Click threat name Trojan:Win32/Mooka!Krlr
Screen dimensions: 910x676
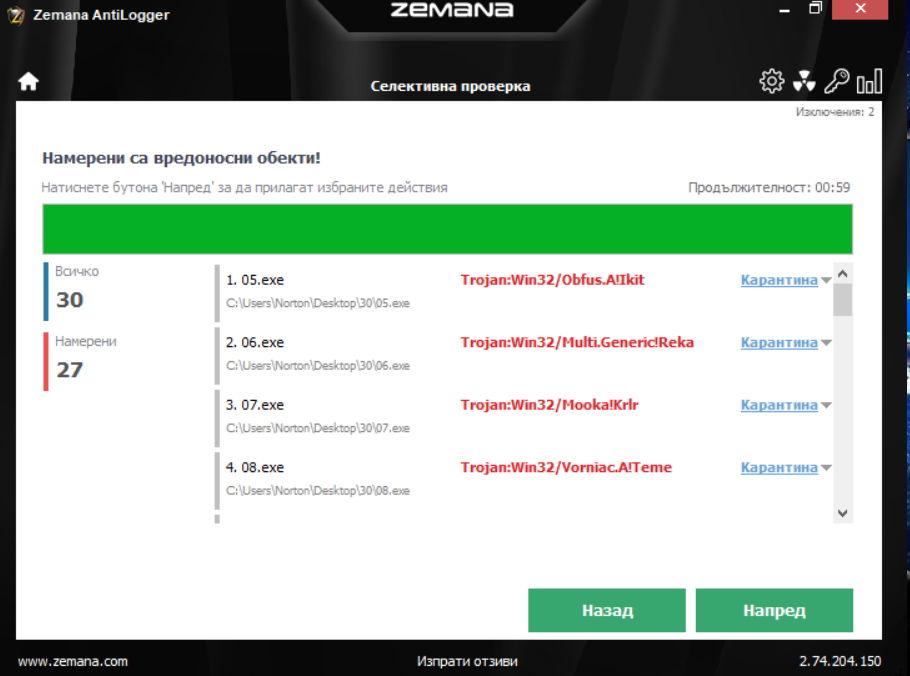[550, 405]
